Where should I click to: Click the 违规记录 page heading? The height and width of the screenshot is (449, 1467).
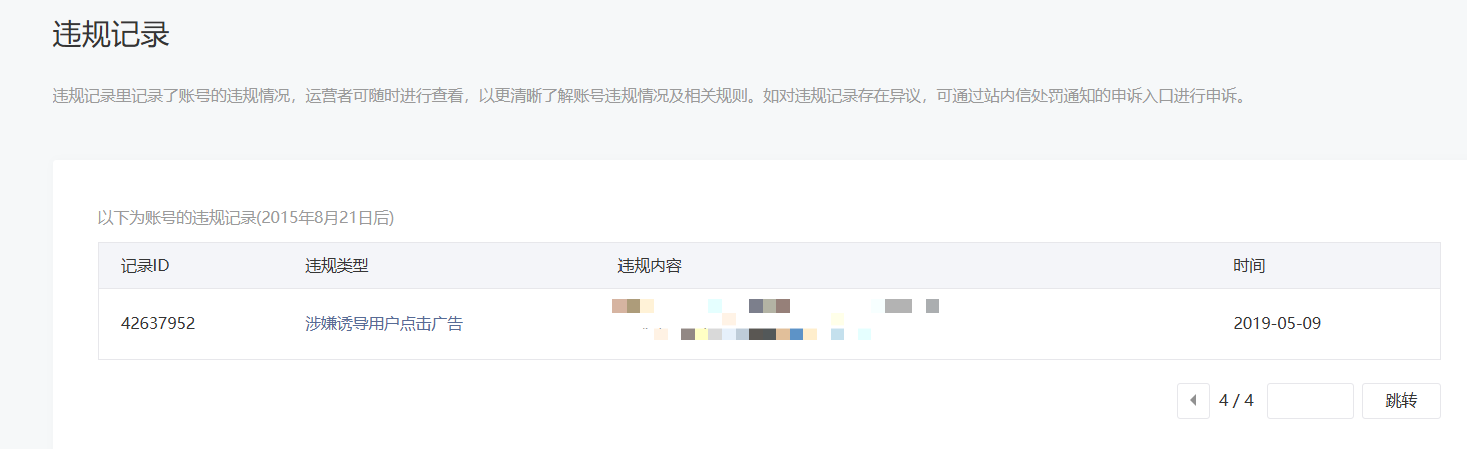click(111, 36)
